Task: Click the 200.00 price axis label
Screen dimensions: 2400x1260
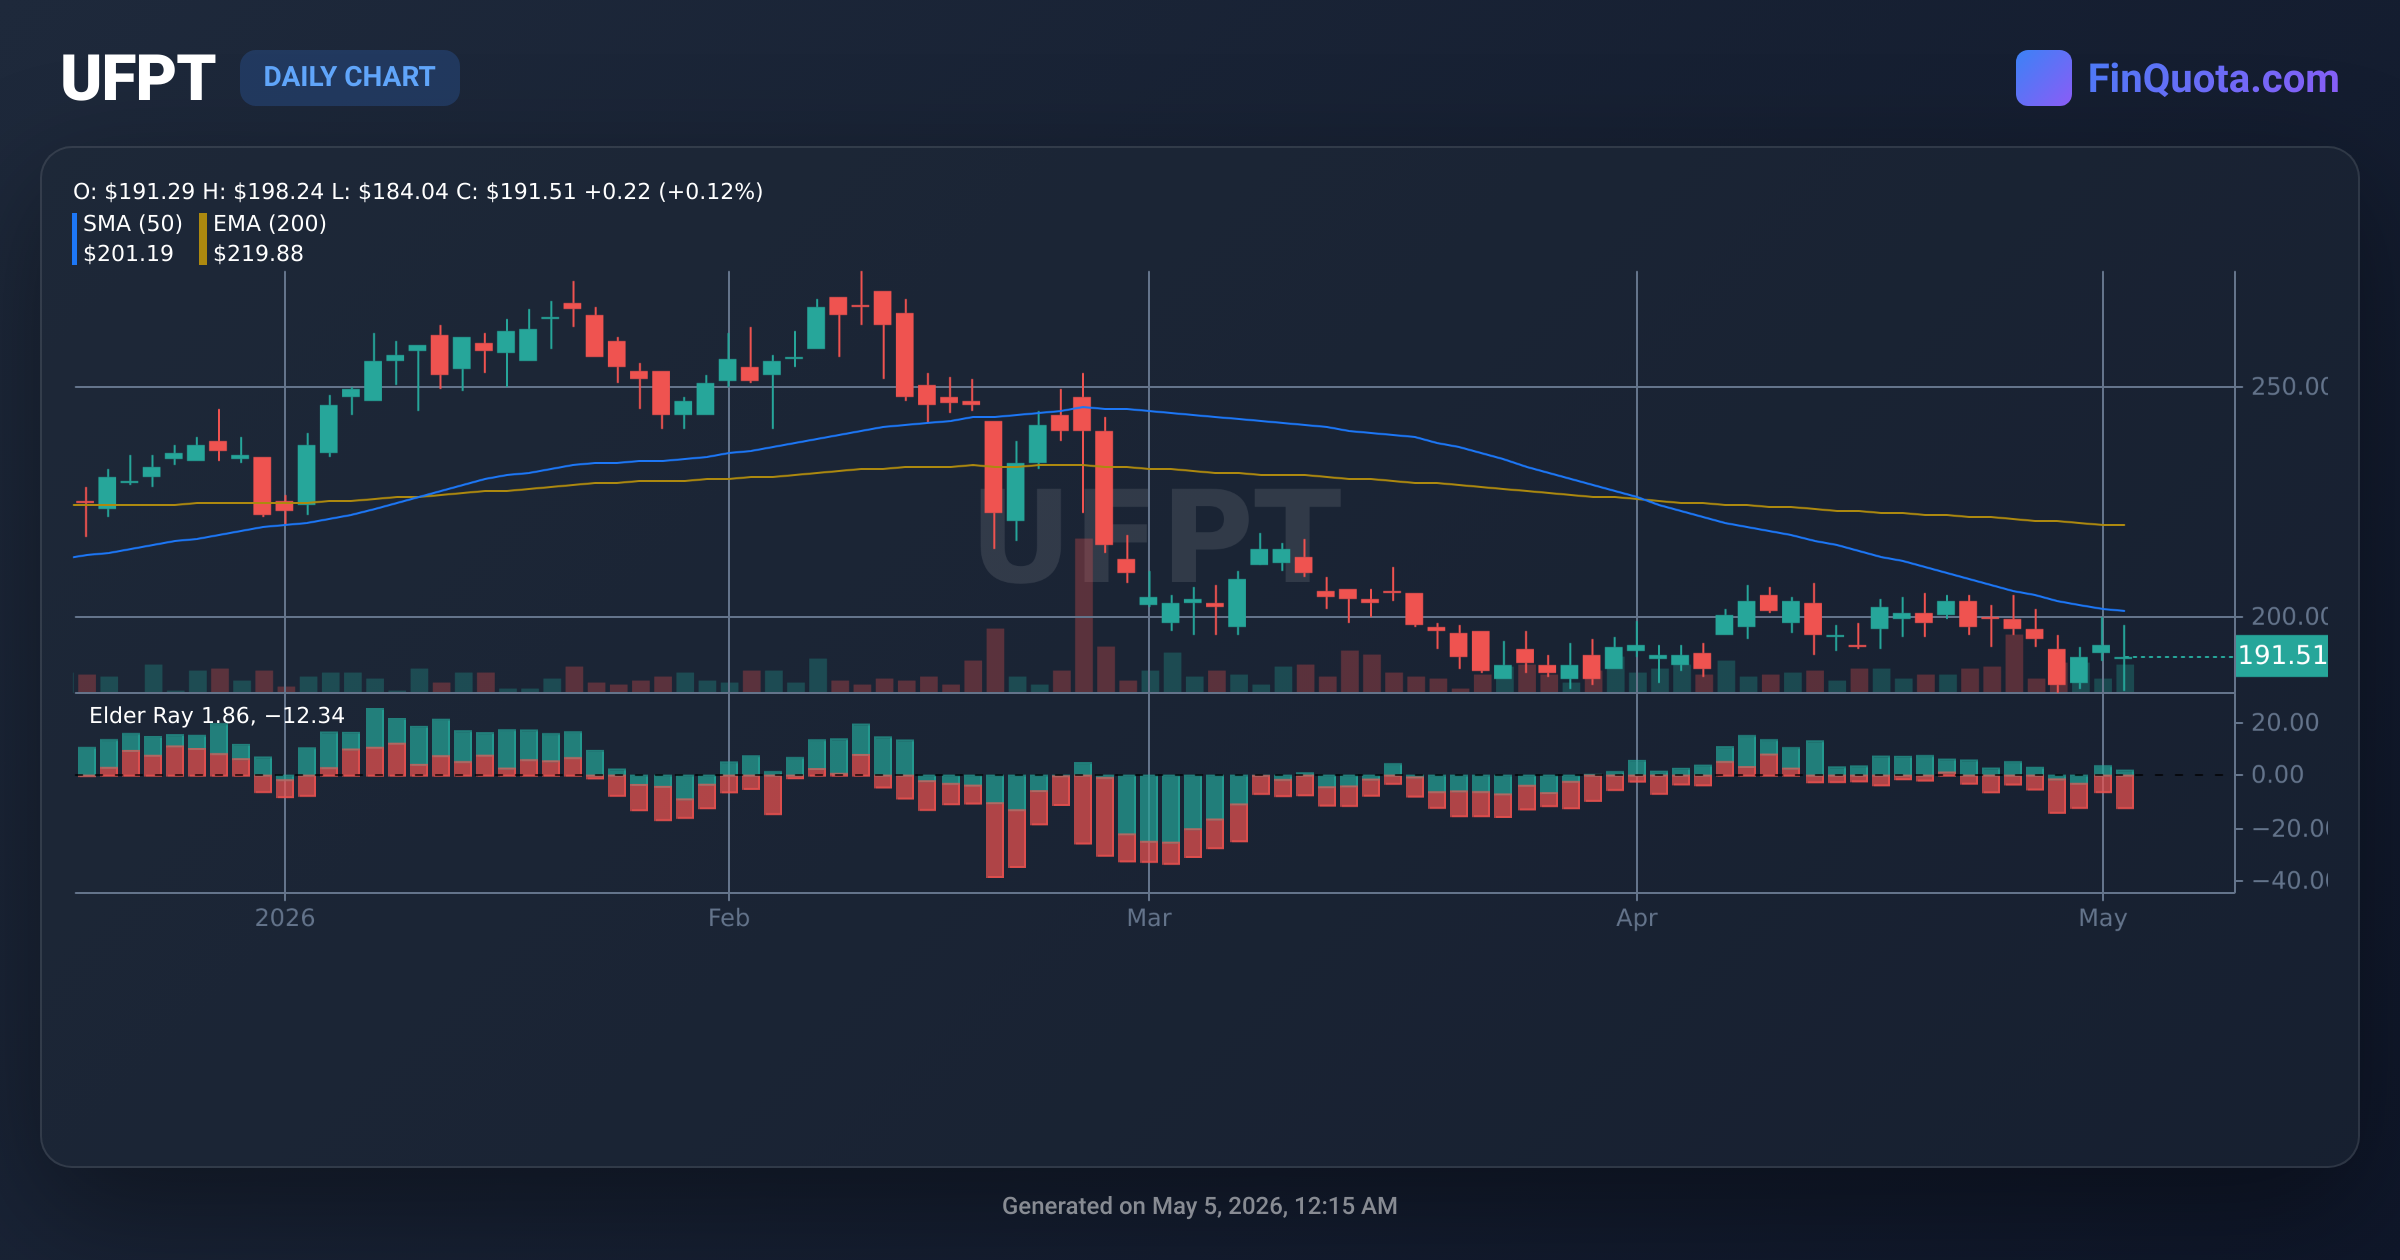Action: coord(2289,616)
